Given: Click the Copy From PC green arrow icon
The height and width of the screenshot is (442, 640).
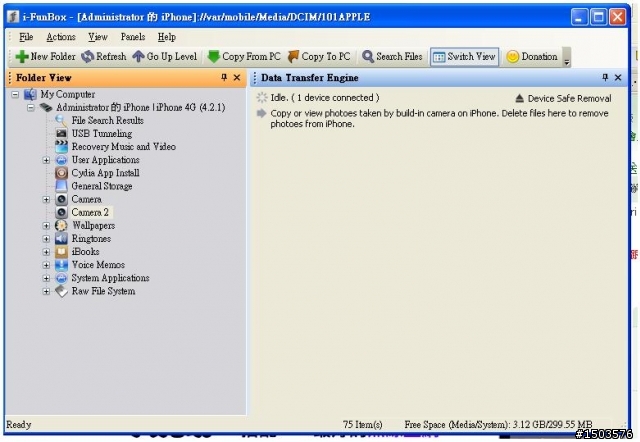Looking at the screenshot, I should click(213, 57).
